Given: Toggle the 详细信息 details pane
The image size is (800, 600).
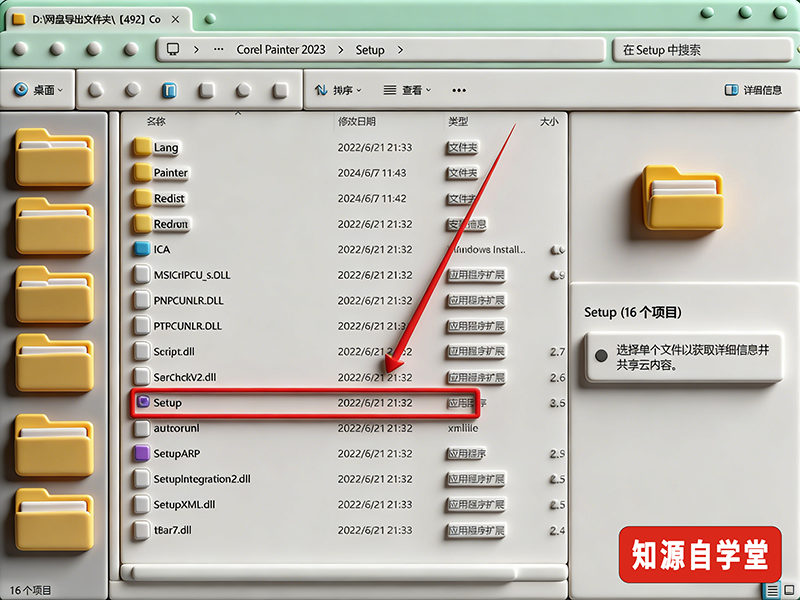Looking at the screenshot, I should coord(753,90).
